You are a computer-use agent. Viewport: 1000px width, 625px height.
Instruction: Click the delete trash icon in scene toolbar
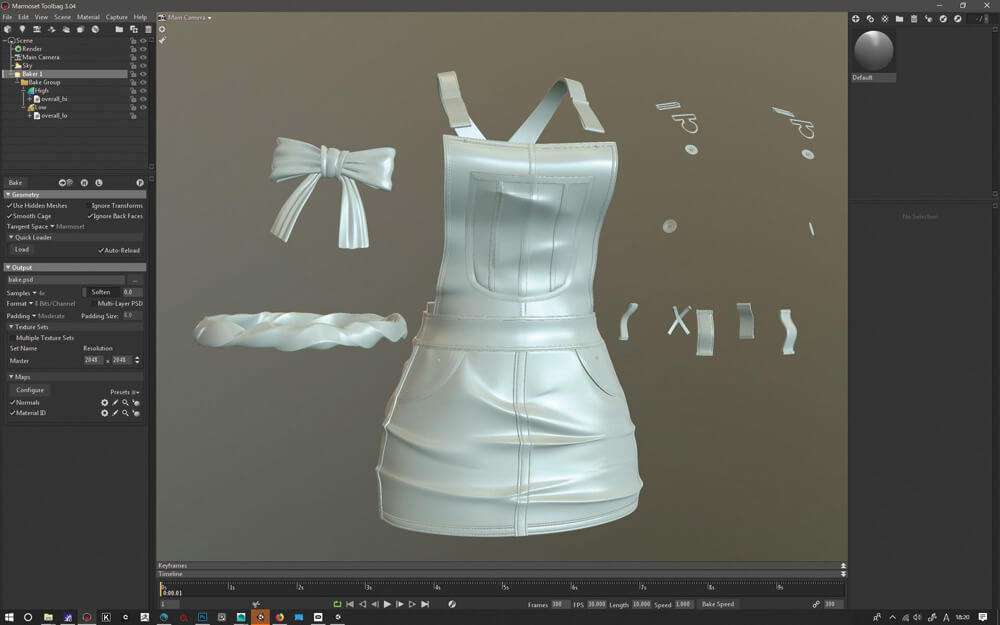pos(148,29)
